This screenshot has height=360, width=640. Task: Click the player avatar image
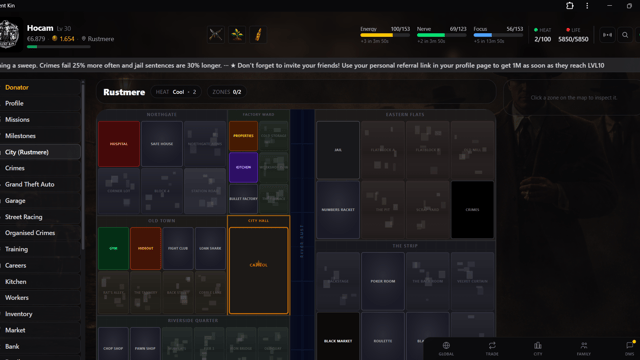[10, 35]
